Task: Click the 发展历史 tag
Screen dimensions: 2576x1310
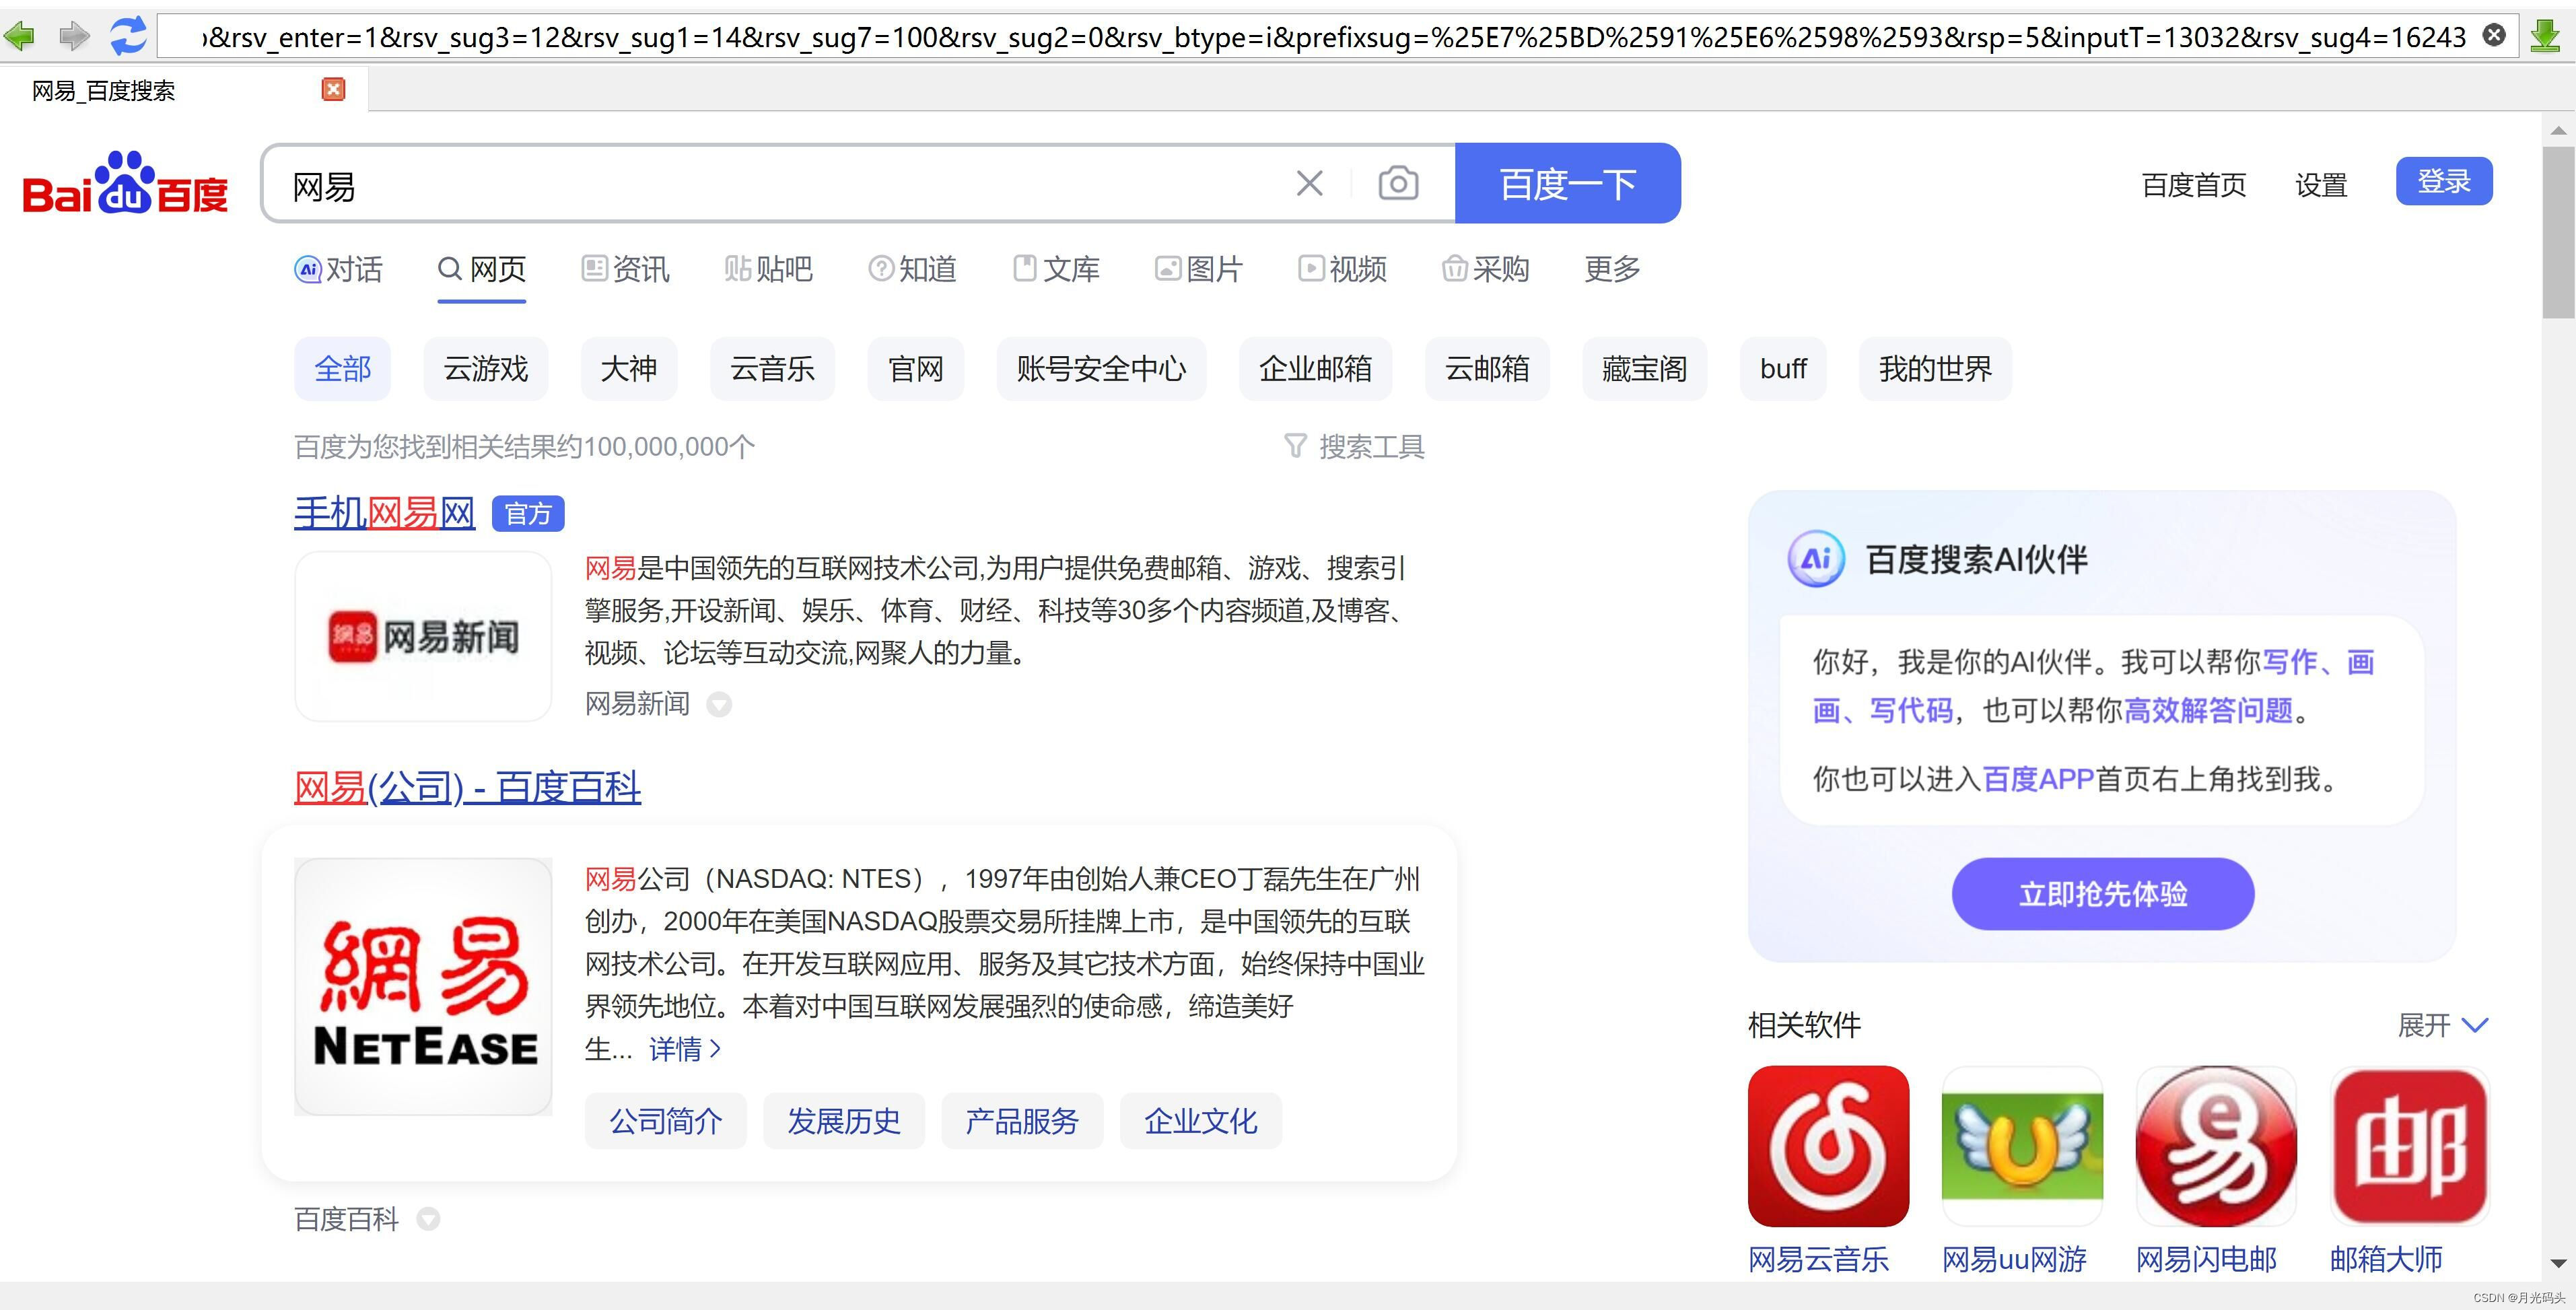Action: click(x=844, y=1121)
